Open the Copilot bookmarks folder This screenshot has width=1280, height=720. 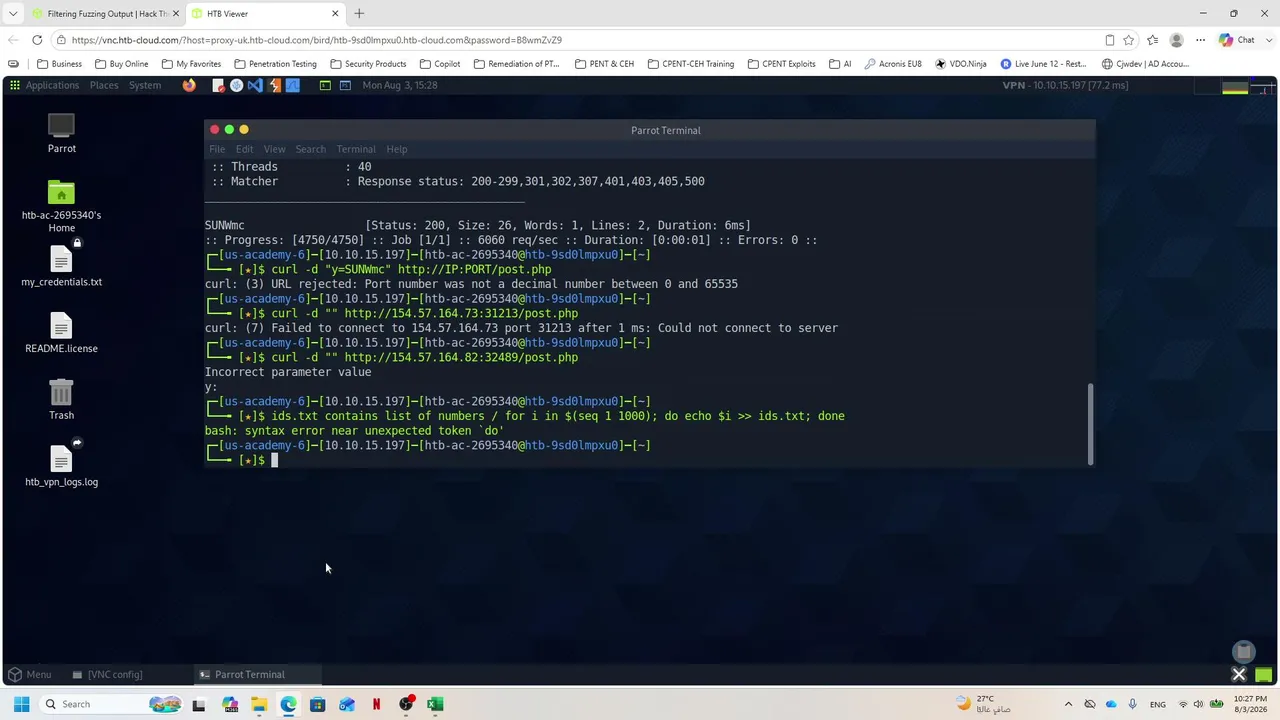(440, 64)
